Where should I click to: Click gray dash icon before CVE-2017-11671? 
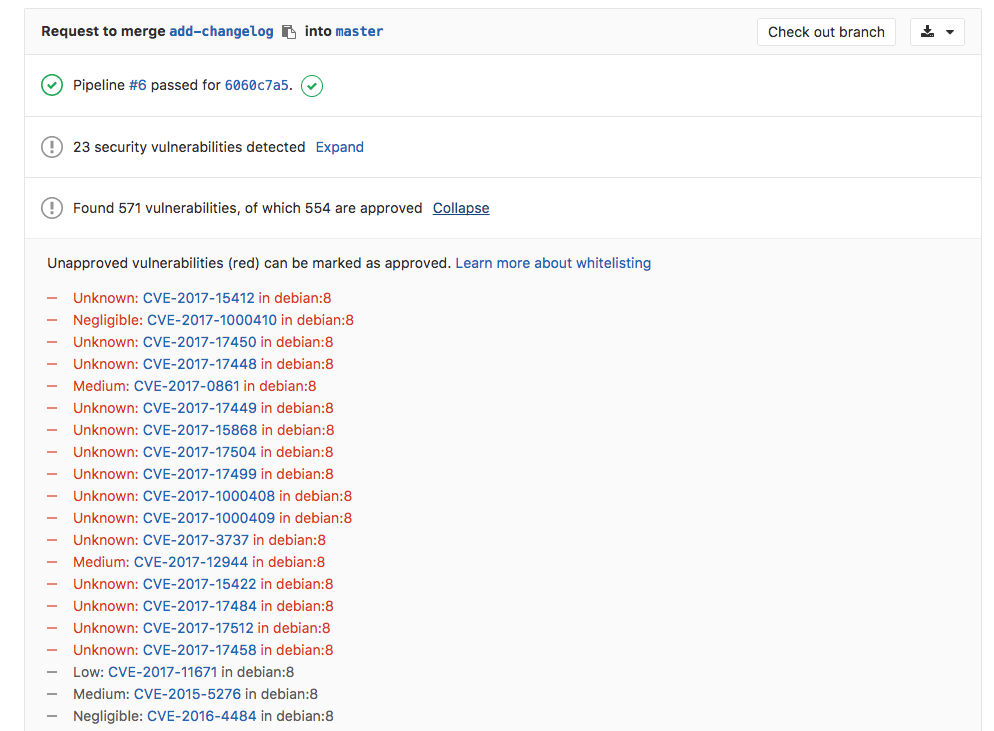(x=51, y=671)
